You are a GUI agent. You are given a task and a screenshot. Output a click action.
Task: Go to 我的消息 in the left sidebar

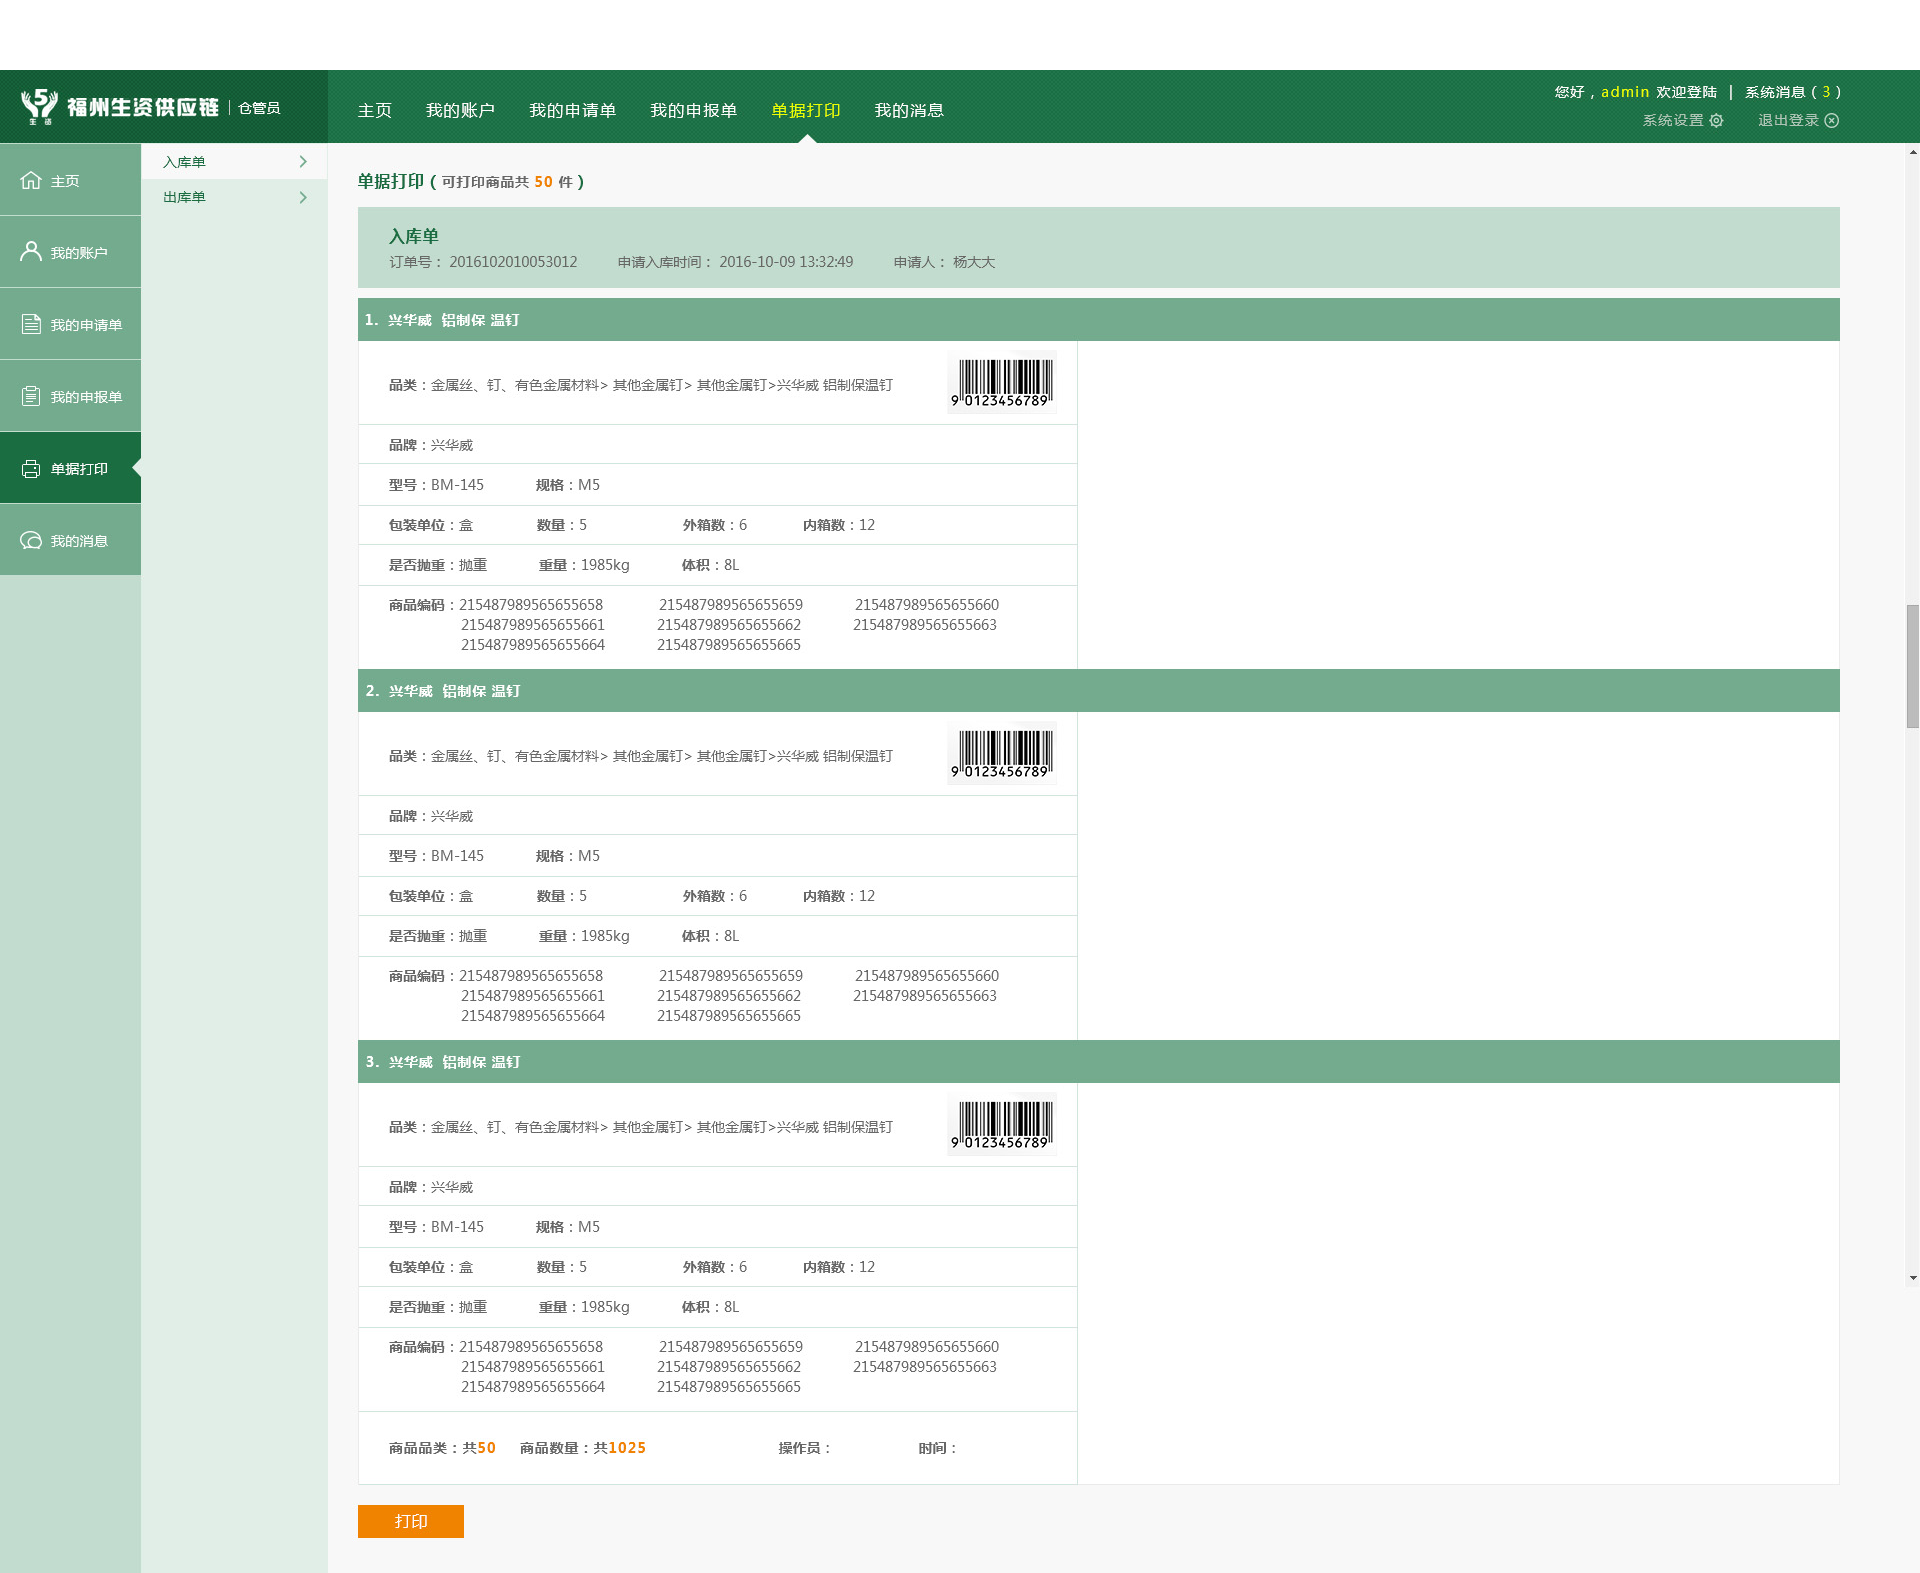pyautogui.click(x=70, y=540)
